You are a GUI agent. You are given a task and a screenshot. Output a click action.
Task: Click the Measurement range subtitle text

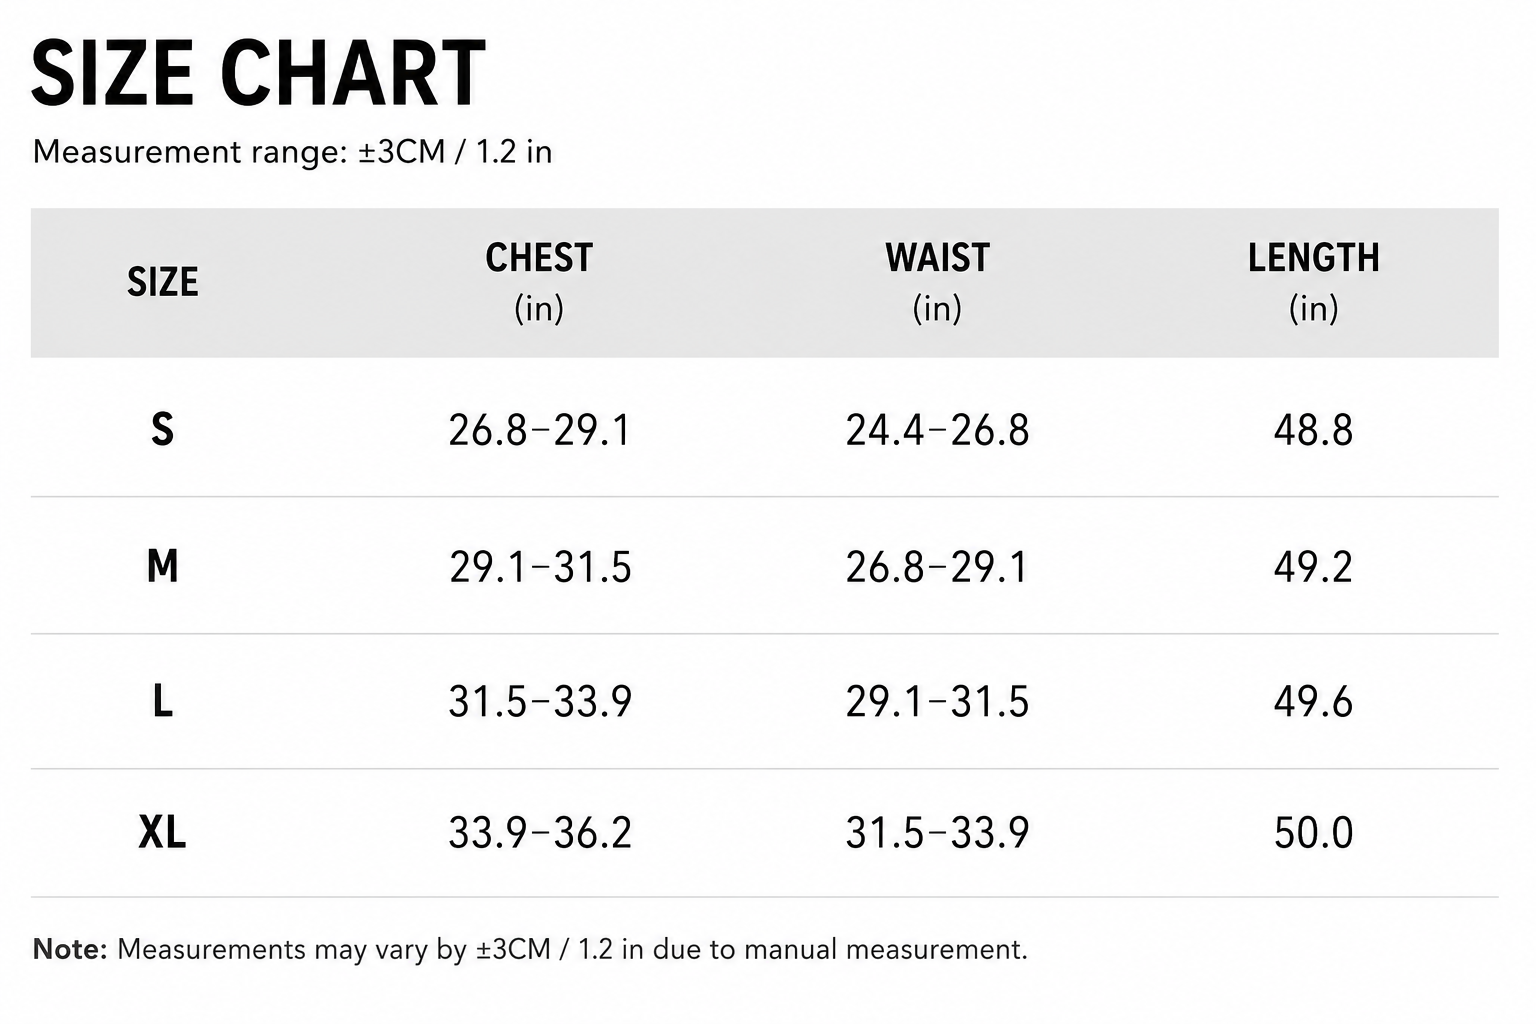292,152
